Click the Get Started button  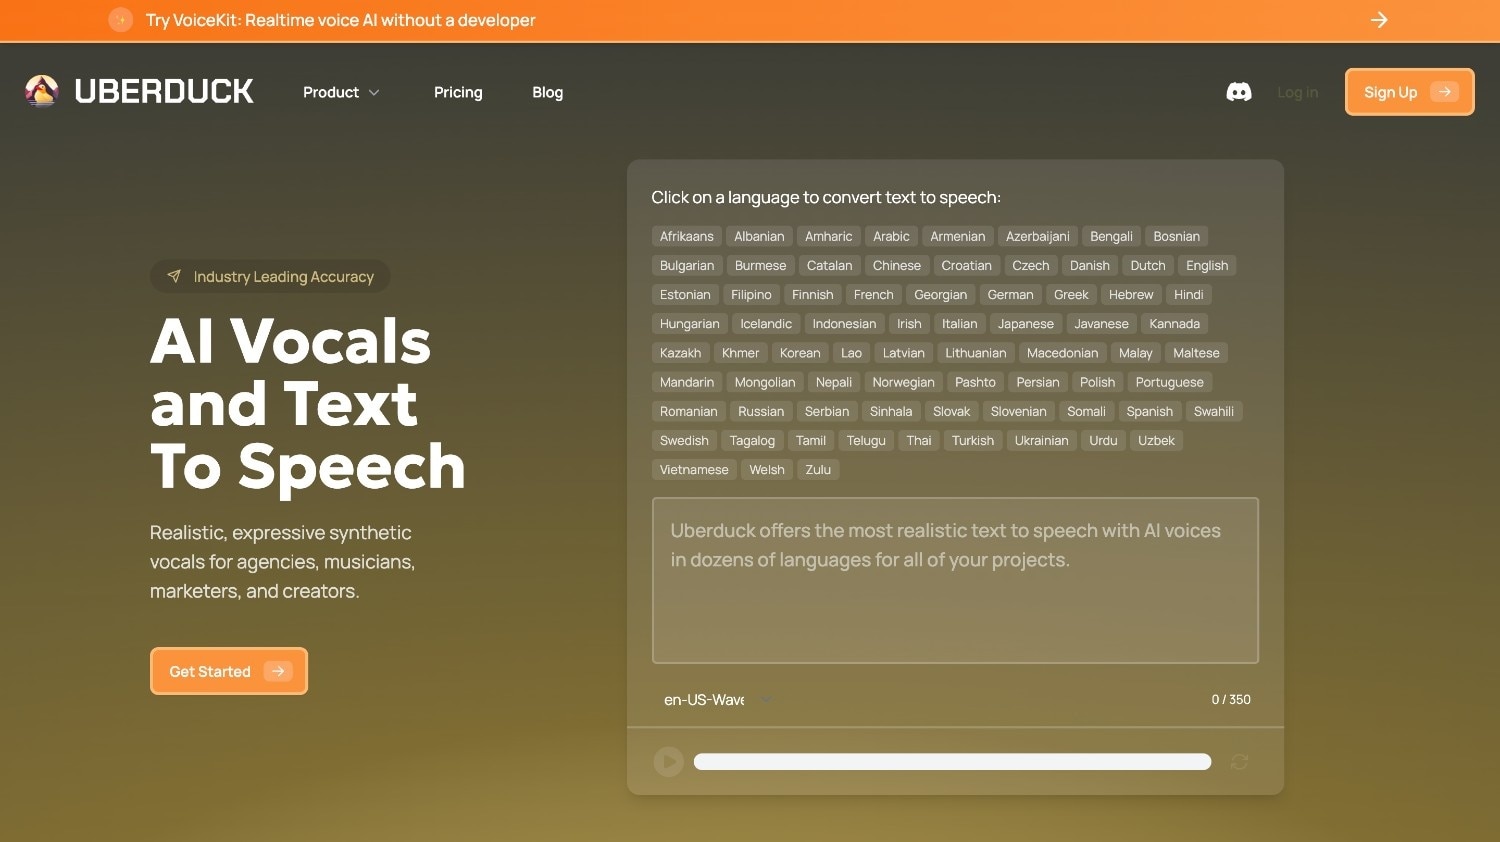(229, 671)
